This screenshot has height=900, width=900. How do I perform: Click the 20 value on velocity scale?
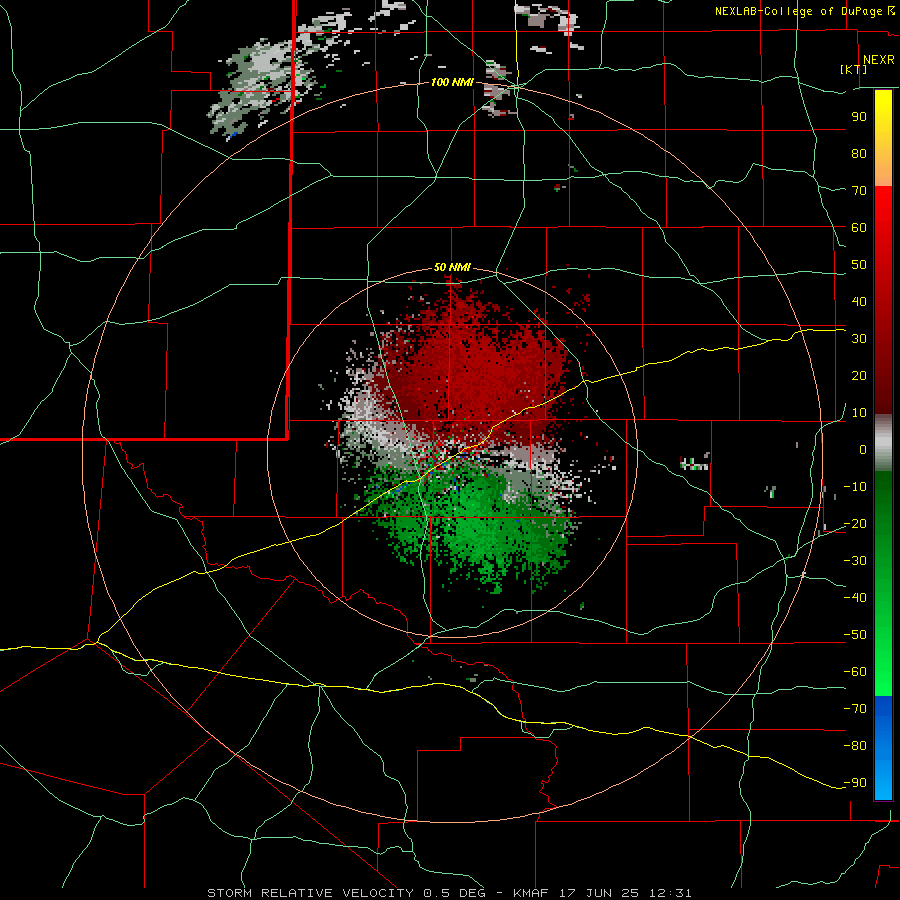(859, 375)
